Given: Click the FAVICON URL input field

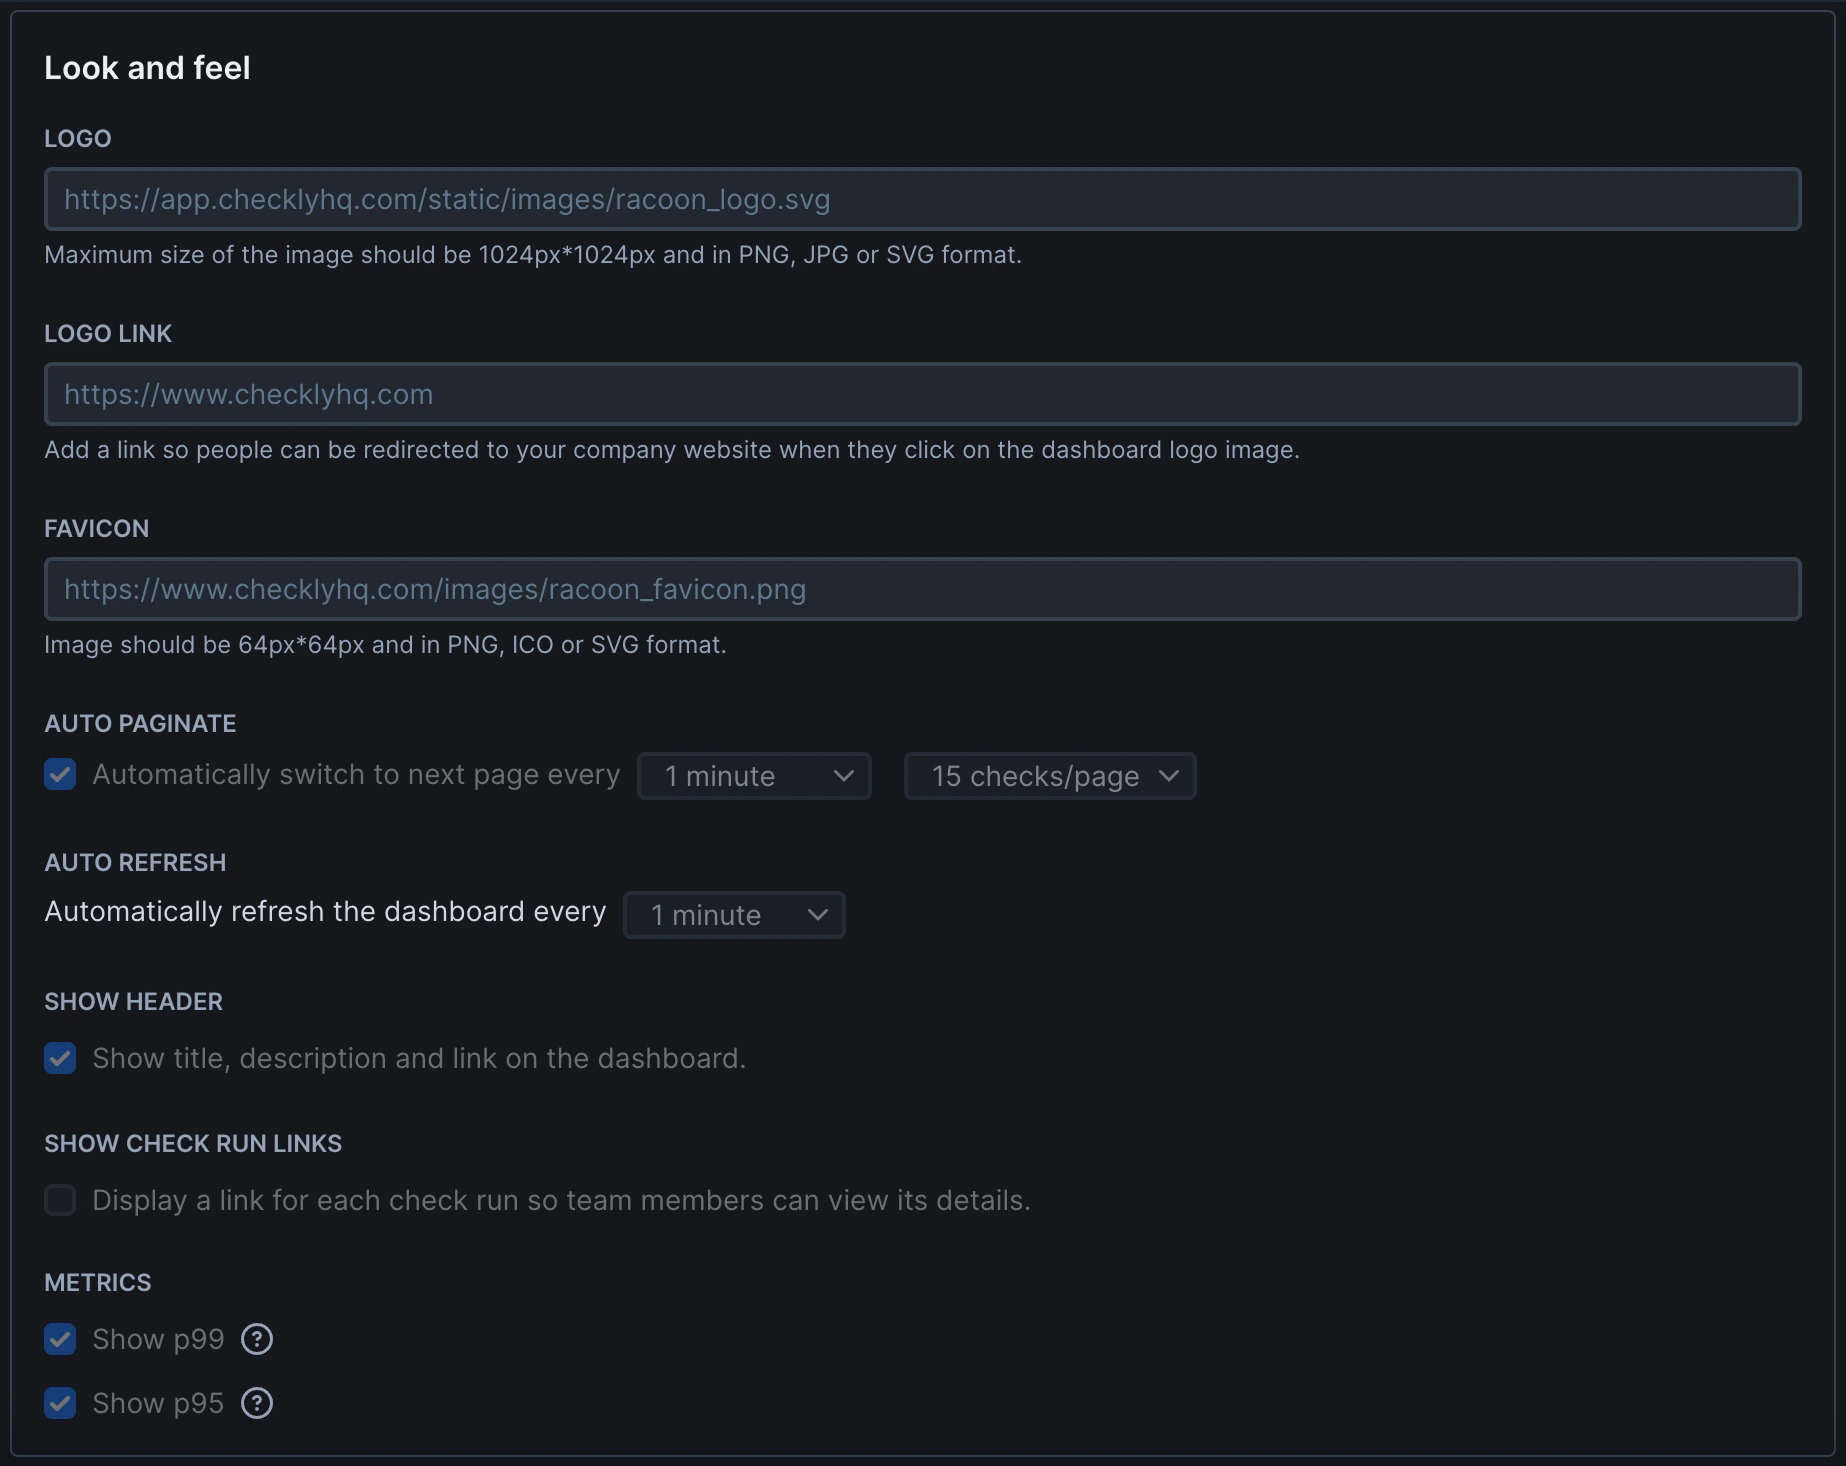Looking at the screenshot, I should [x=921, y=589].
